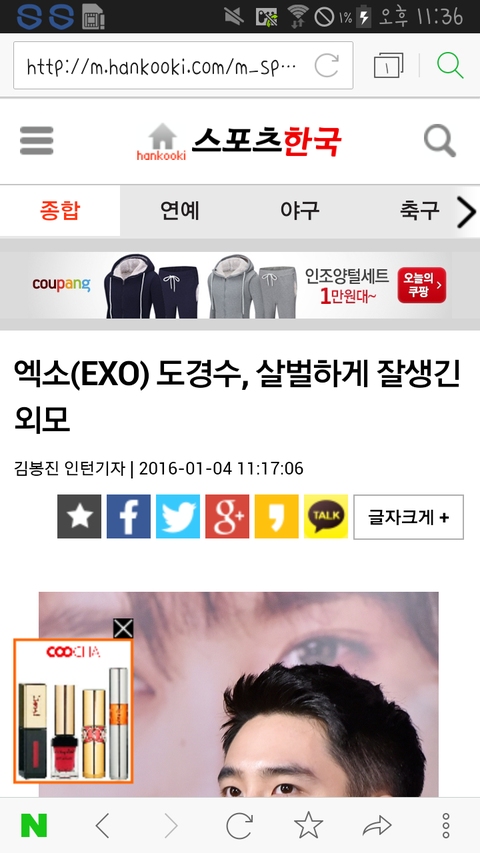480x853 pixels.
Task: Reload the page from the address bar
Action: point(327,66)
